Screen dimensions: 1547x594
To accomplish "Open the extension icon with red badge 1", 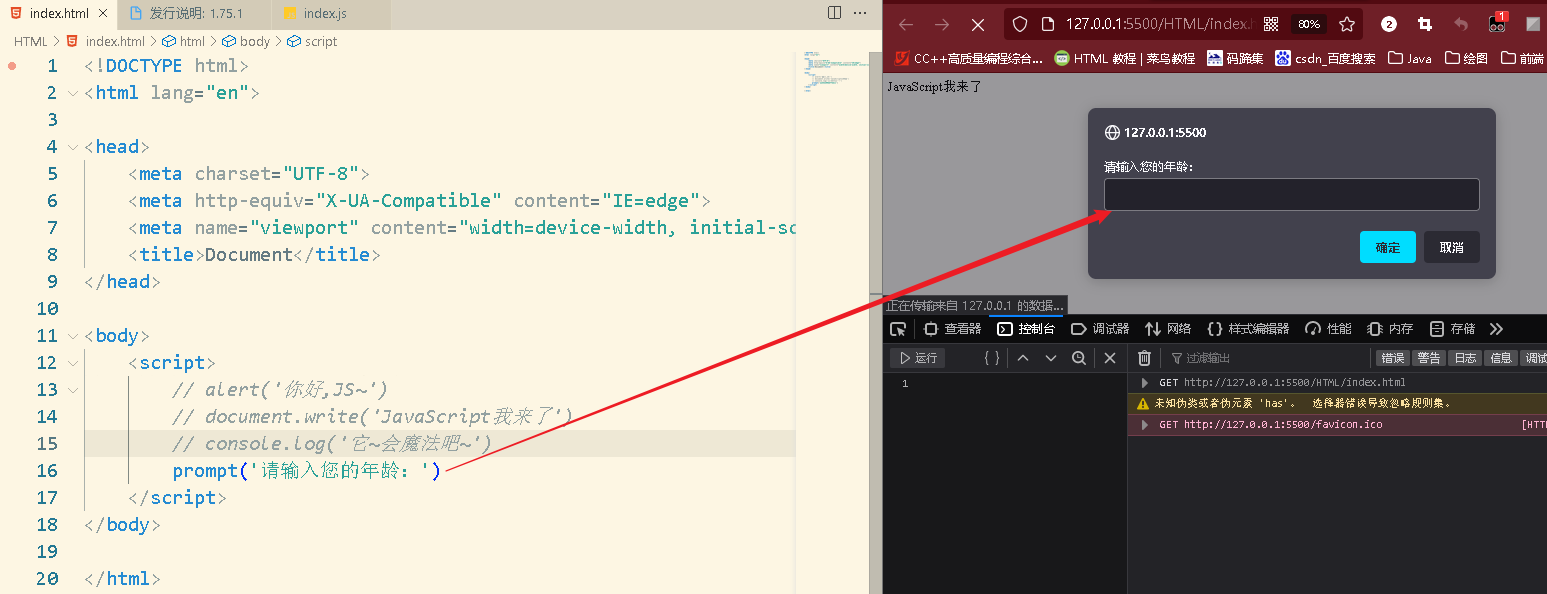I will point(1497,23).
